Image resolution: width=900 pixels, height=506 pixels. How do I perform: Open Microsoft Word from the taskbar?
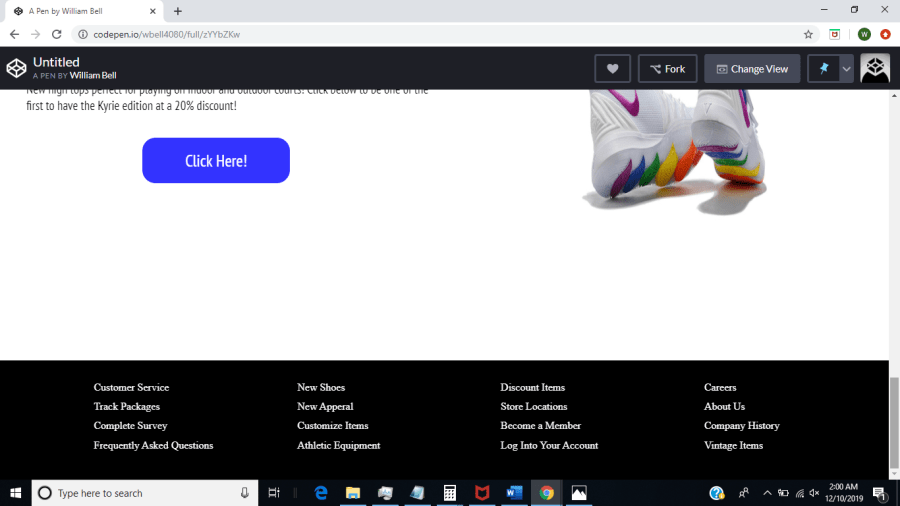point(514,493)
